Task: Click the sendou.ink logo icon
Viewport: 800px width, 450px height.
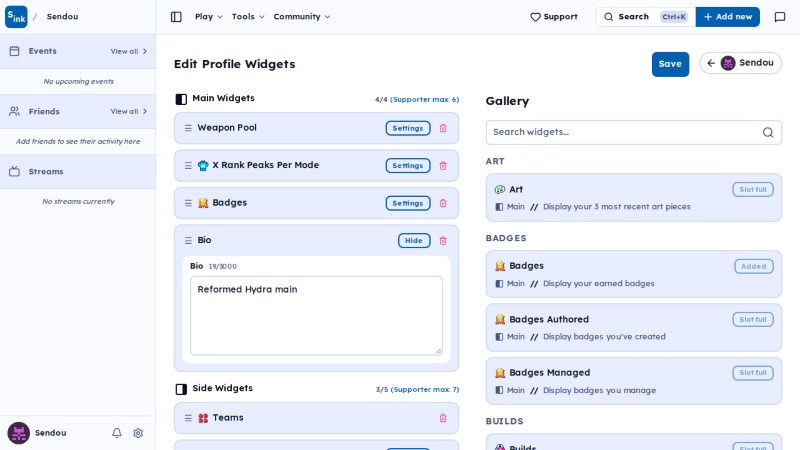Action: pos(16,17)
